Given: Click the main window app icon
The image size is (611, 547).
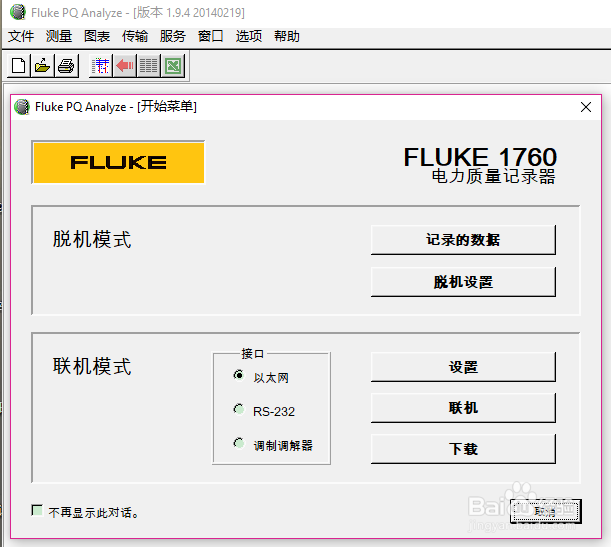Looking at the screenshot, I should [x=18, y=12].
